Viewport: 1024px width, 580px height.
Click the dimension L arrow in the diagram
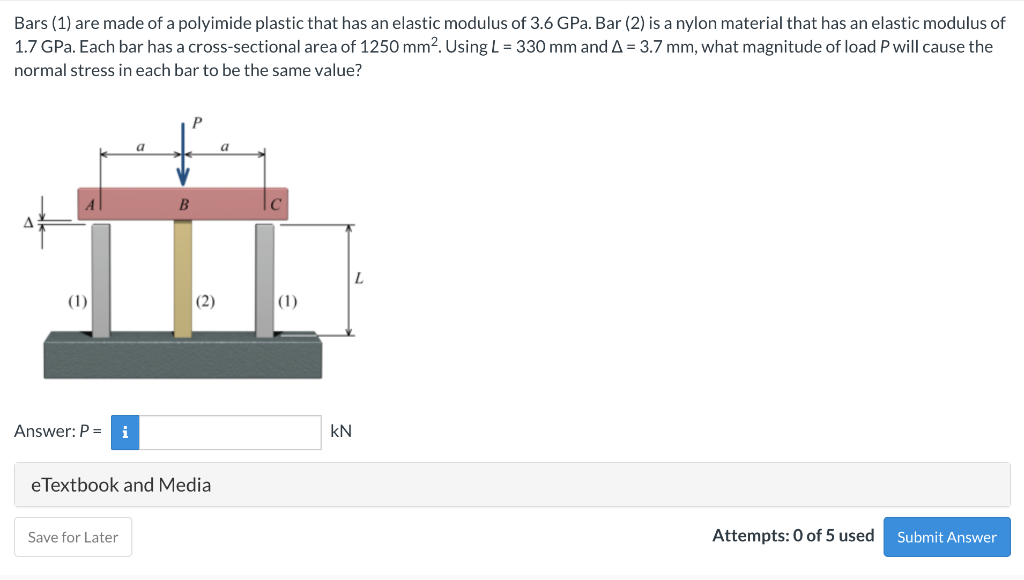pos(349,280)
